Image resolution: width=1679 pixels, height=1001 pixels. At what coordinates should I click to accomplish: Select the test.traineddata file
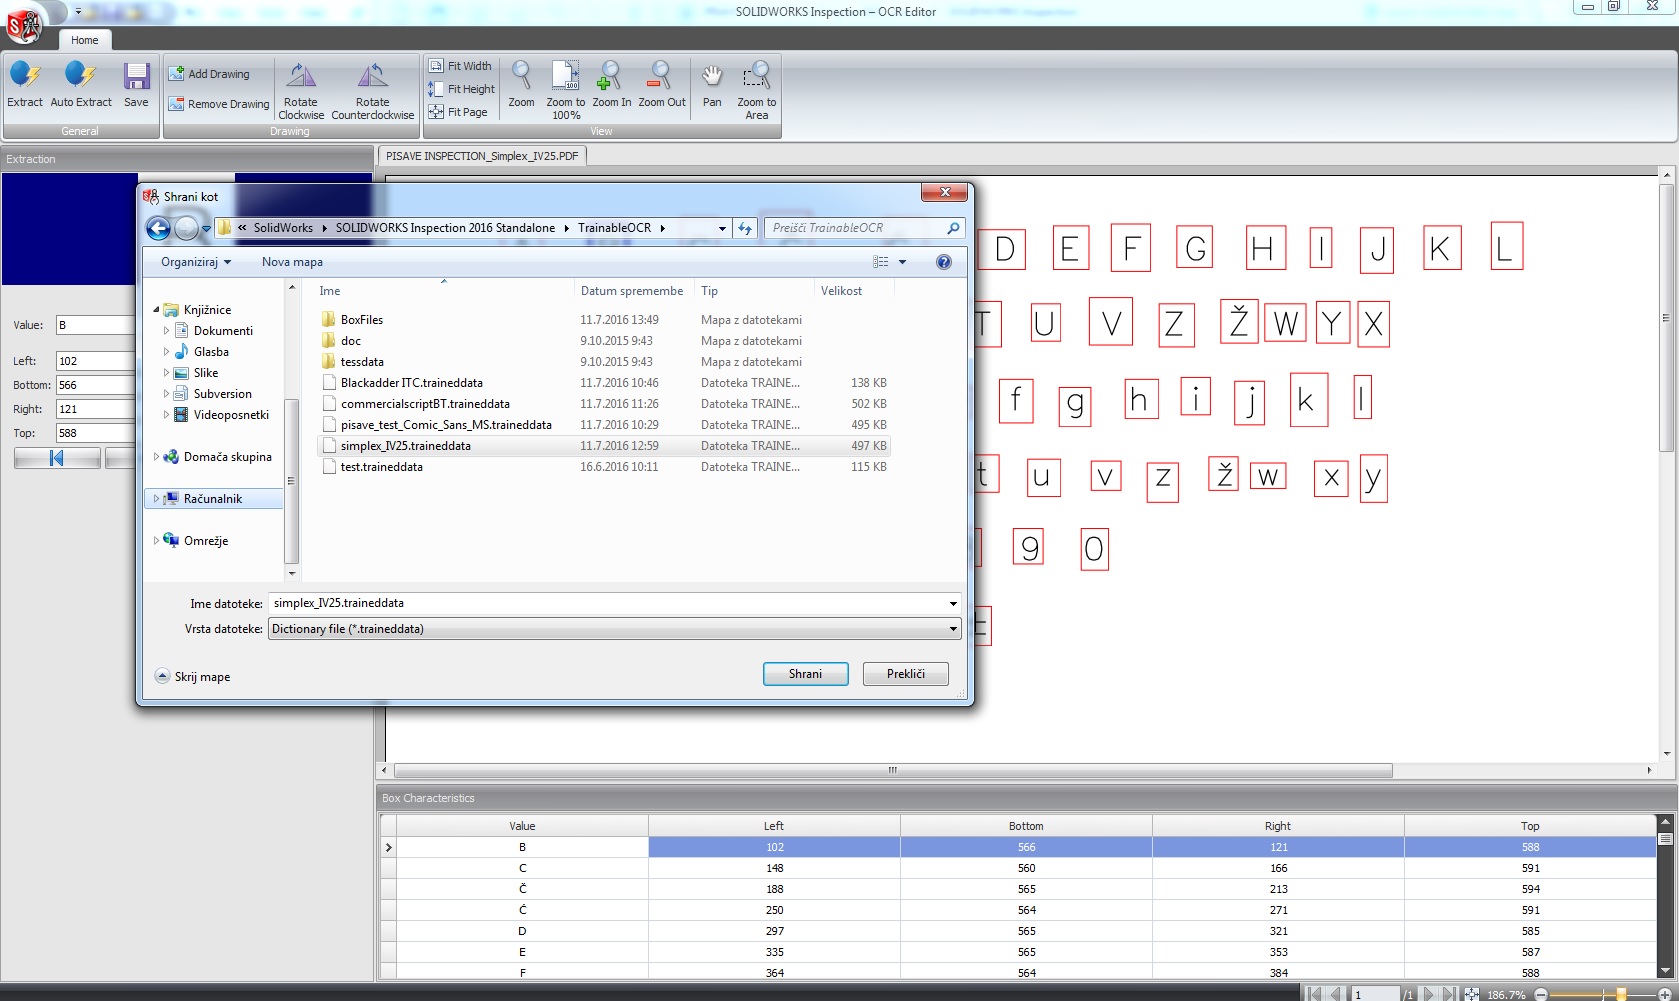[x=381, y=467]
